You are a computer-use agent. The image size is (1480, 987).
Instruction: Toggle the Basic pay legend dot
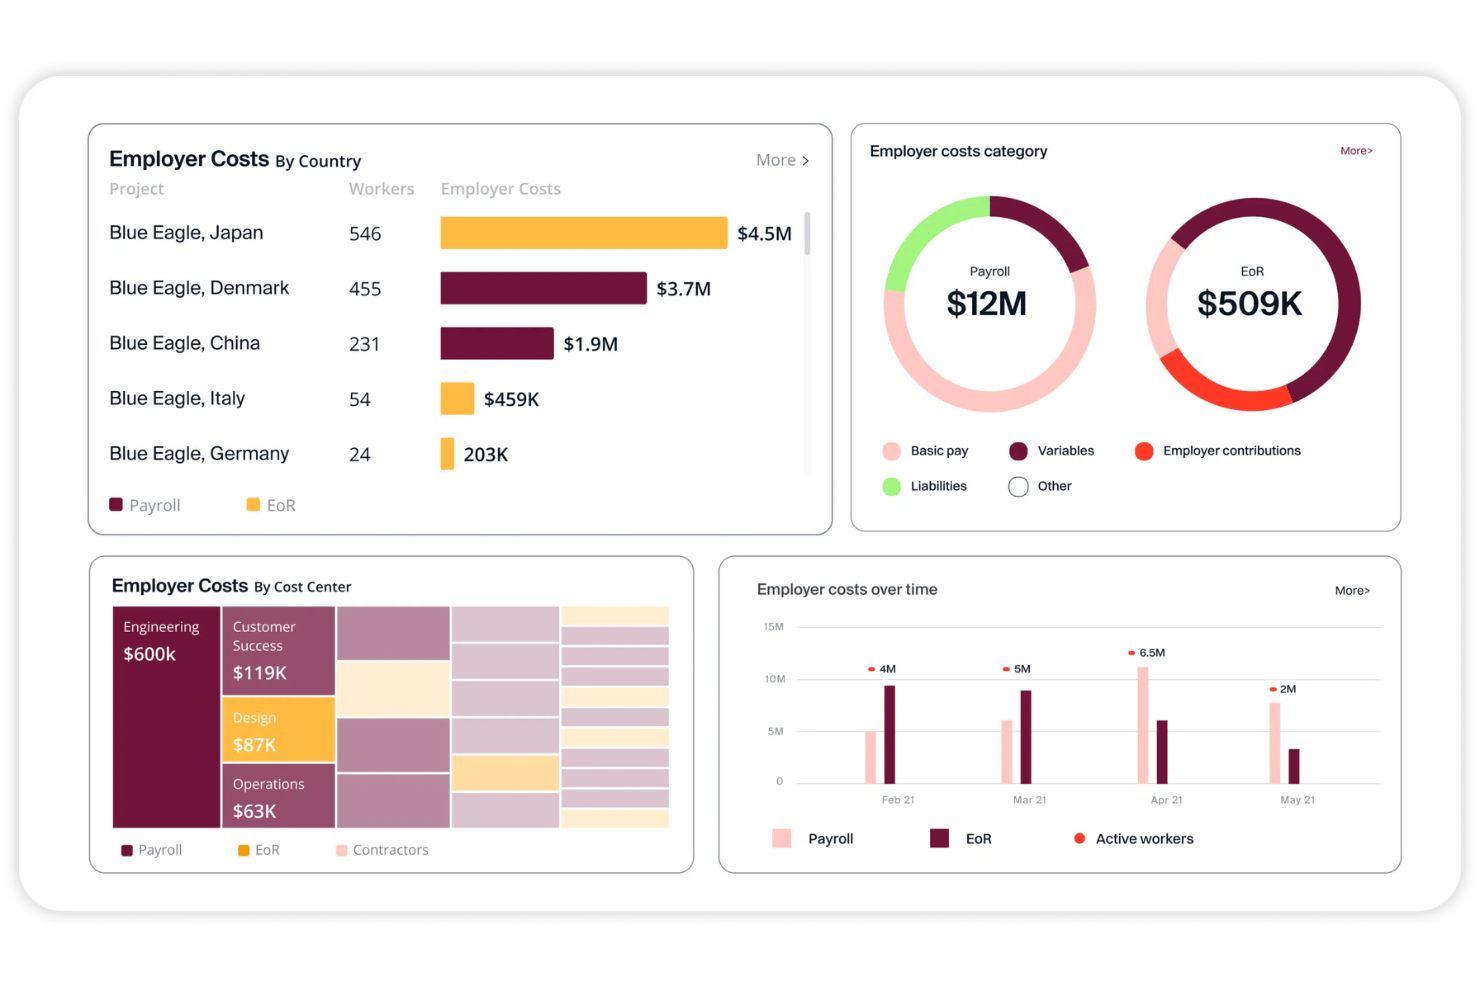point(892,451)
